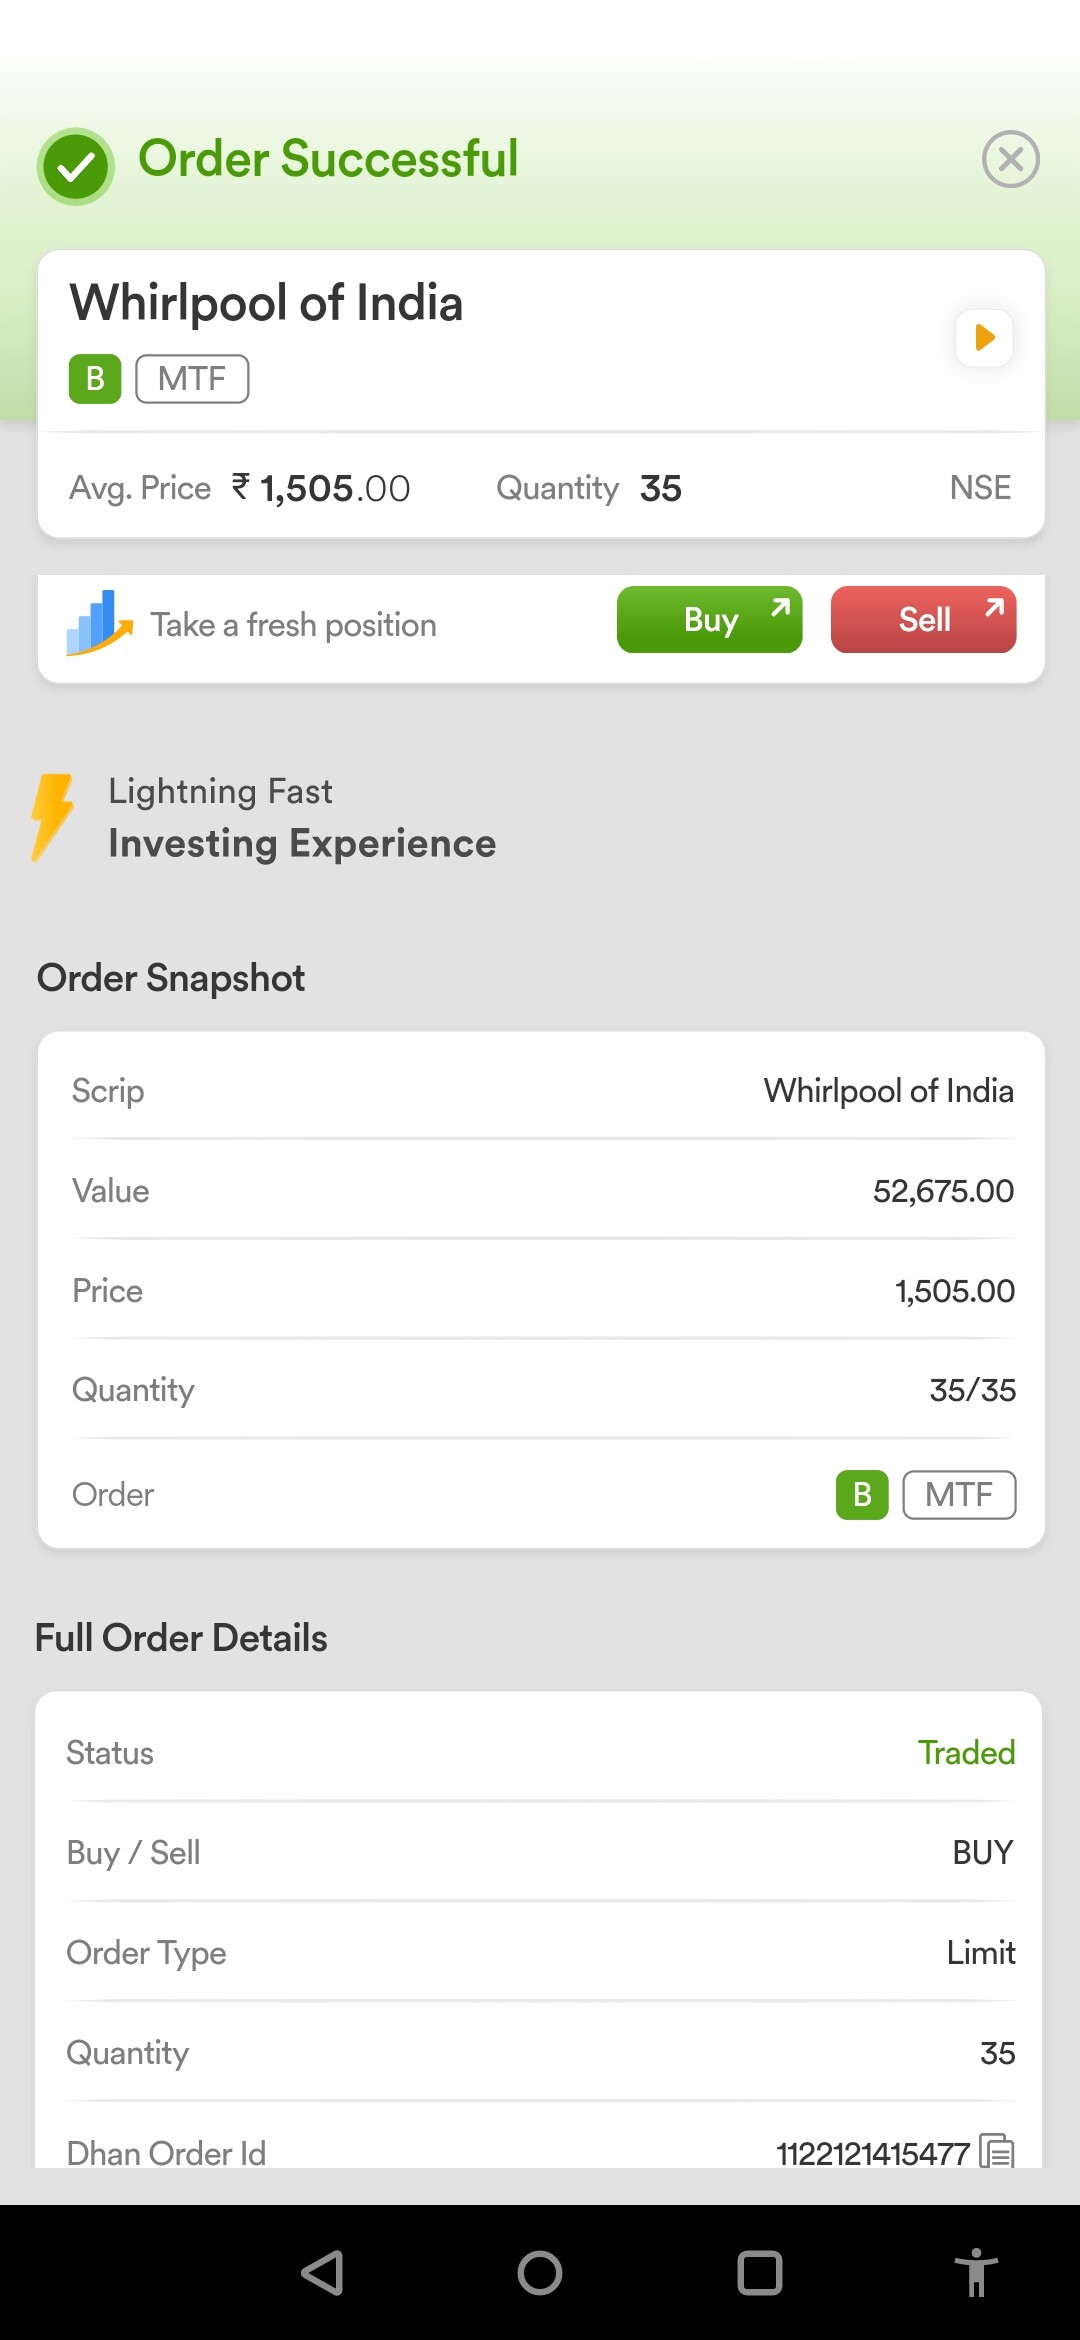Screen dimensions: 1080x2340
Task: Tap the lightning bolt icon
Action: pos(52,817)
